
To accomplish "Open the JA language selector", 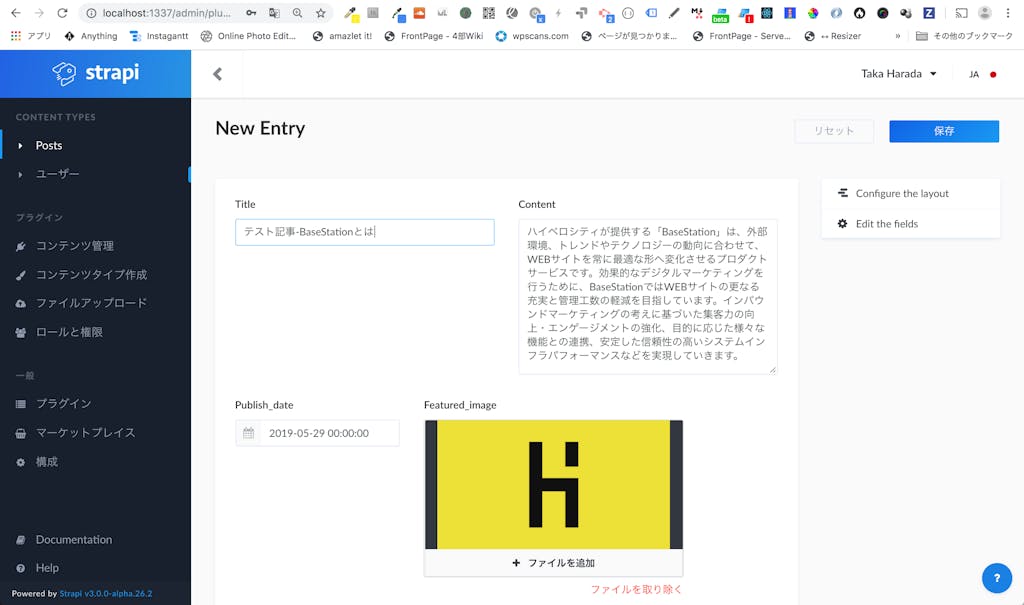I will pos(982,74).
